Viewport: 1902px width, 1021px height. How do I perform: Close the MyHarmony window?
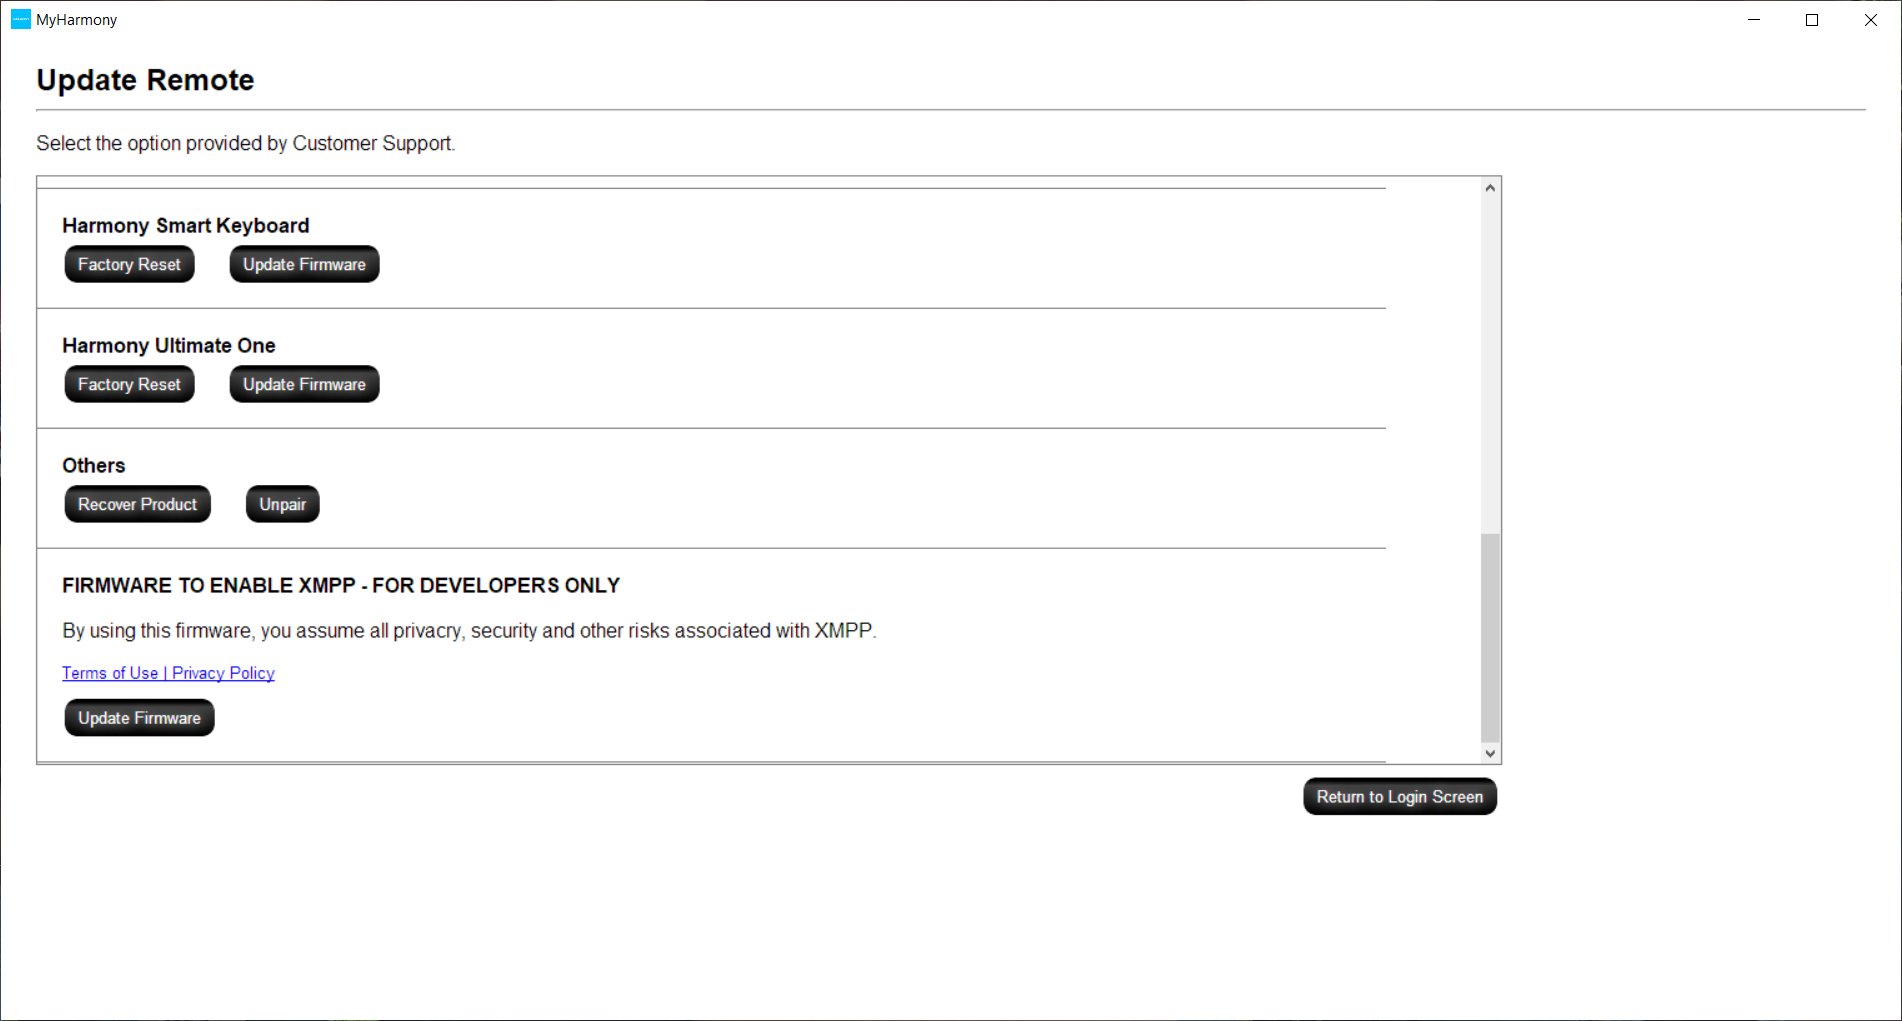coord(1870,20)
